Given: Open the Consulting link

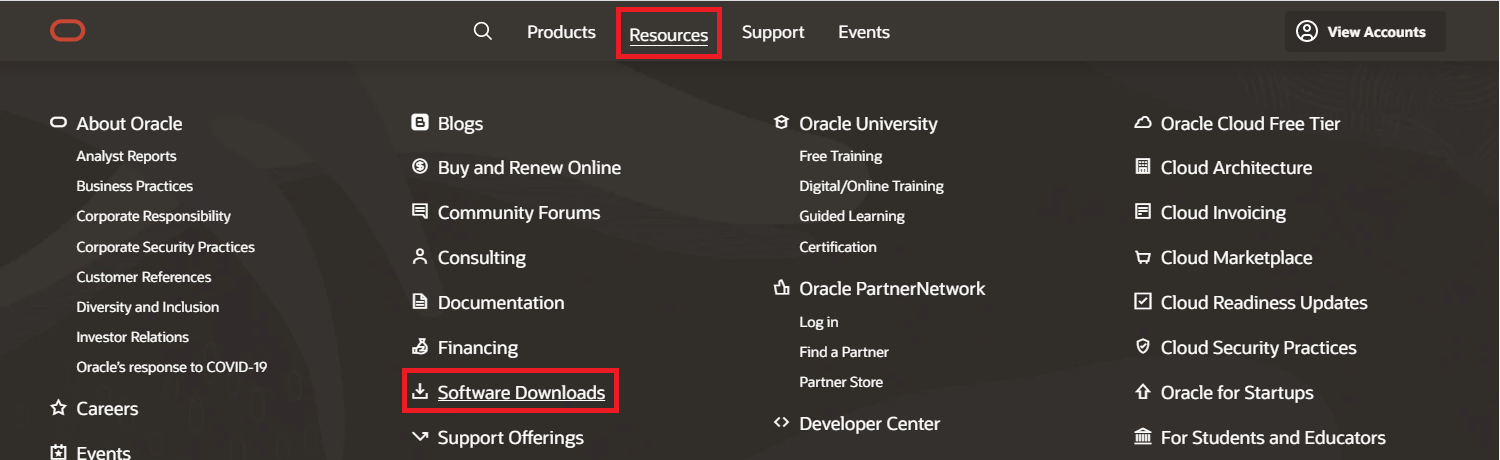Looking at the screenshot, I should (x=481, y=258).
